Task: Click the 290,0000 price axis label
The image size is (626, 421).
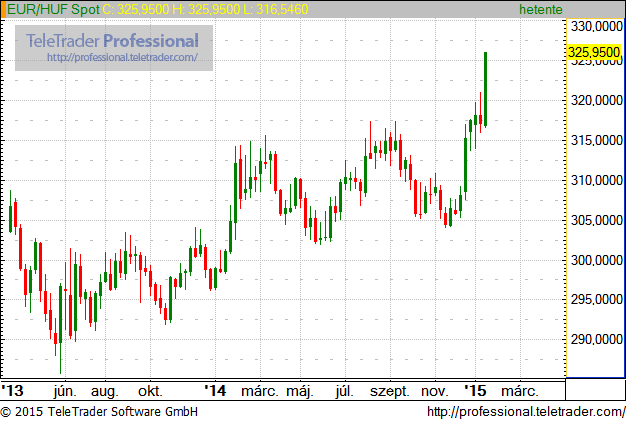Action: click(x=596, y=339)
